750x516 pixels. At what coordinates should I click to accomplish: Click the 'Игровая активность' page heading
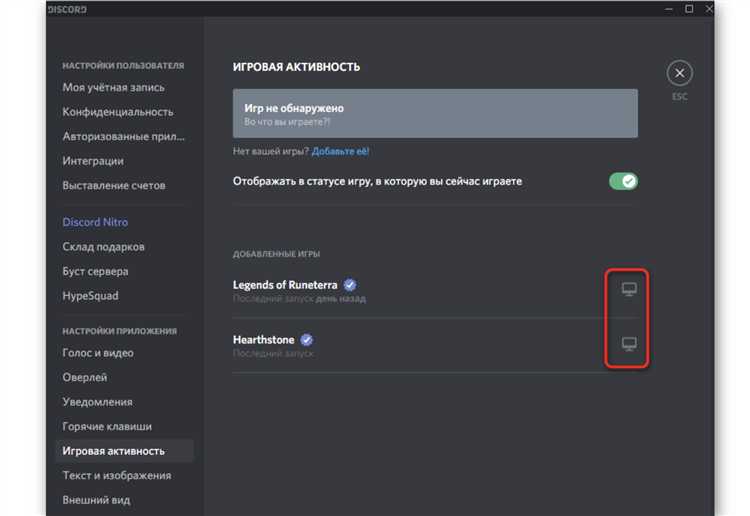(x=297, y=67)
